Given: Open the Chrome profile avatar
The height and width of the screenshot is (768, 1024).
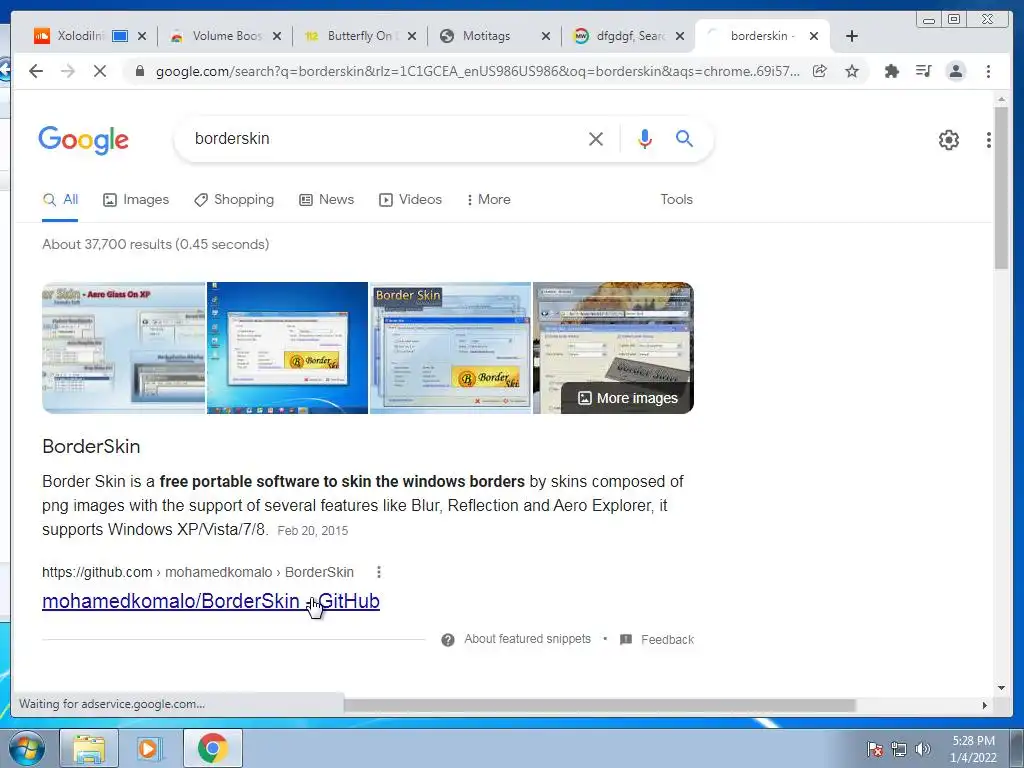Looking at the screenshot, I should click(x=955, y=71).
